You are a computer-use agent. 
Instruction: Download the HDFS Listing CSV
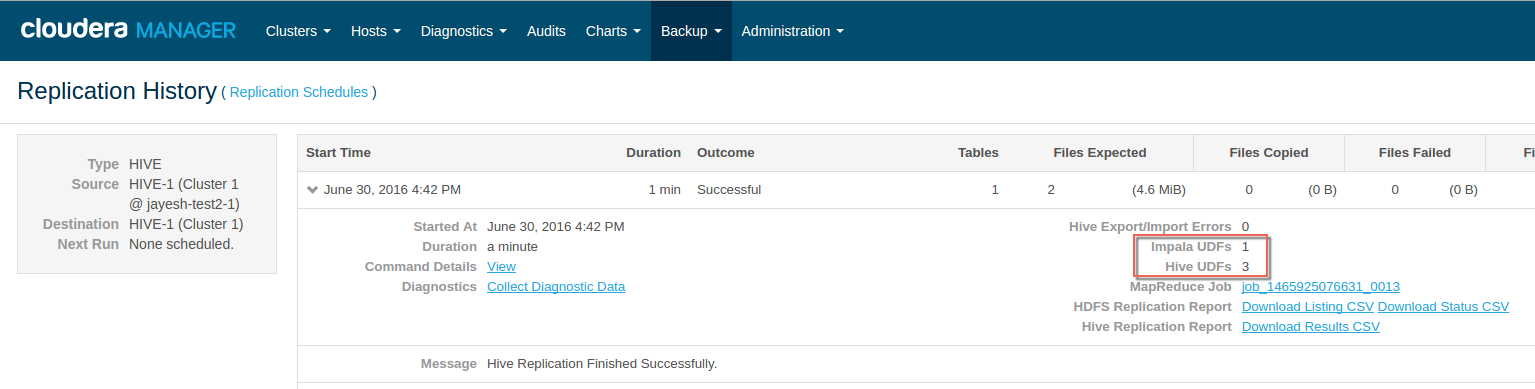tap(1308, 307)
